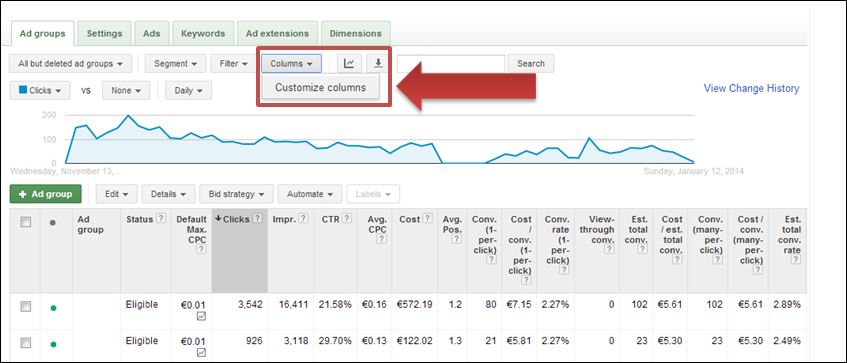Switch to the Settings tab
This screenshot has height=363, width=847.
click(x=104, y=33)
